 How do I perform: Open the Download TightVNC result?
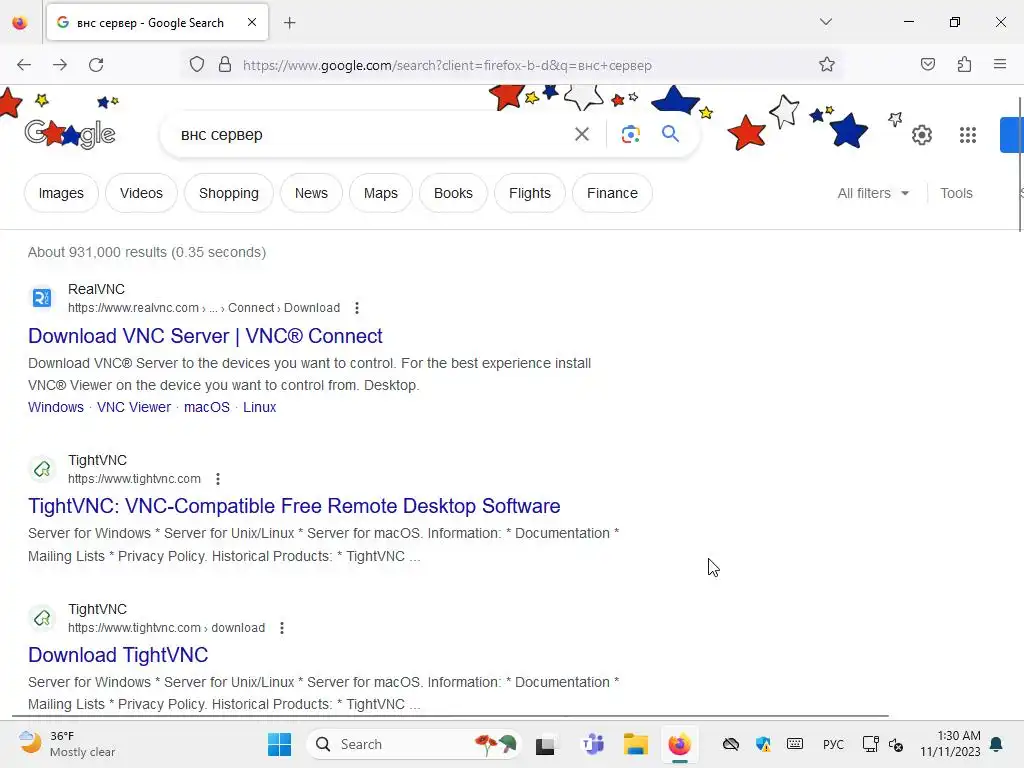pos(118,655)
